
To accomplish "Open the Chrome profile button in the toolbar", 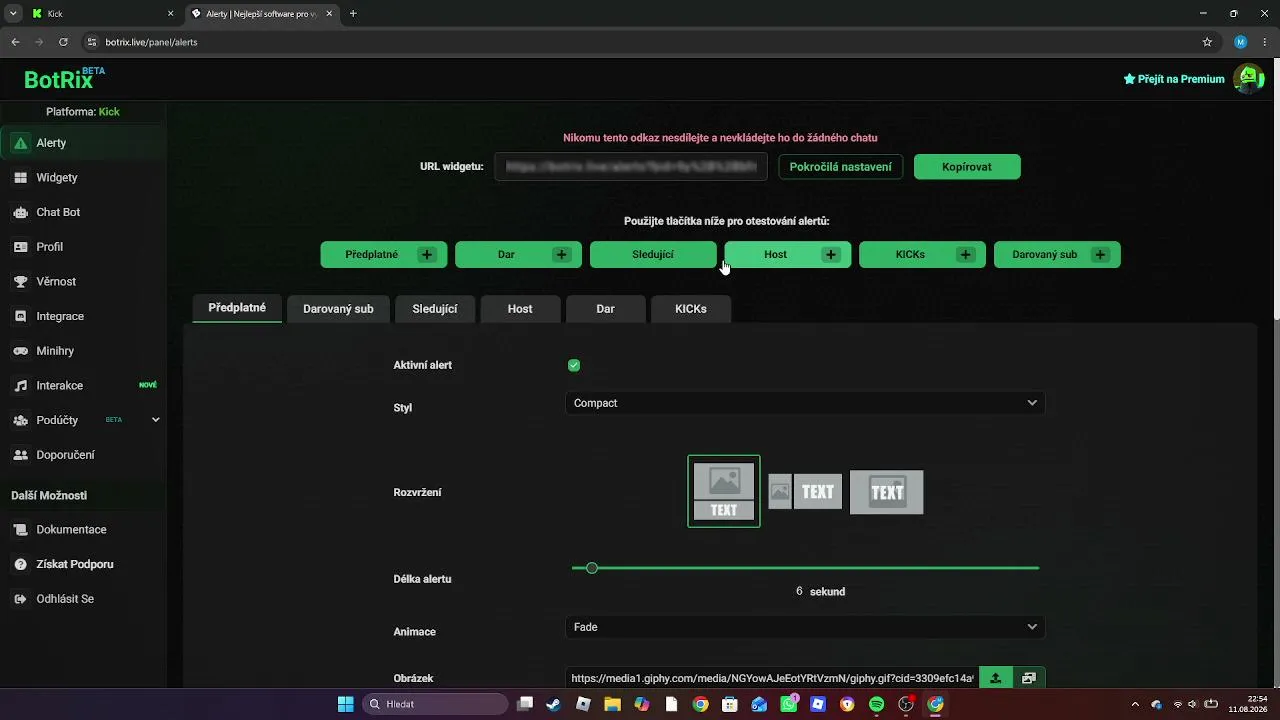I will tap(1241, 42).
